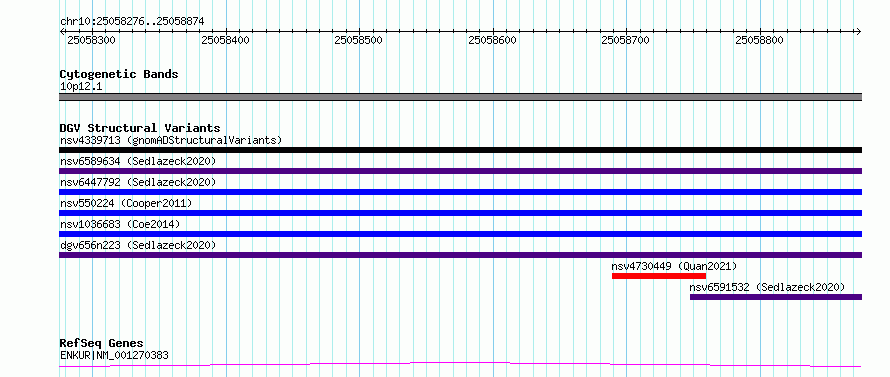890x377 pixels.
Task: Click the DGV Structural Variants track title
Action: pyautogui.click(x=140, y=128)
